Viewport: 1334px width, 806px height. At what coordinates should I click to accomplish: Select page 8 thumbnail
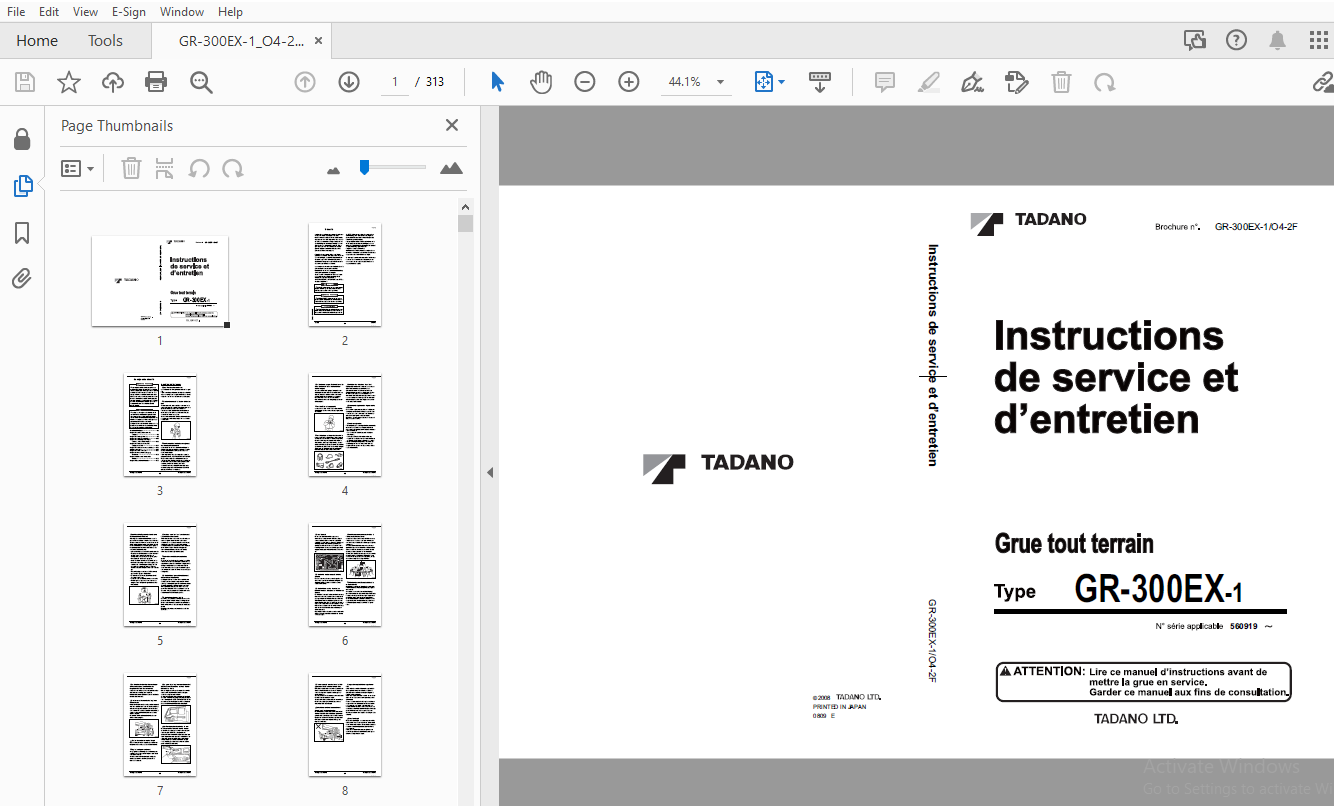[345, 725]
